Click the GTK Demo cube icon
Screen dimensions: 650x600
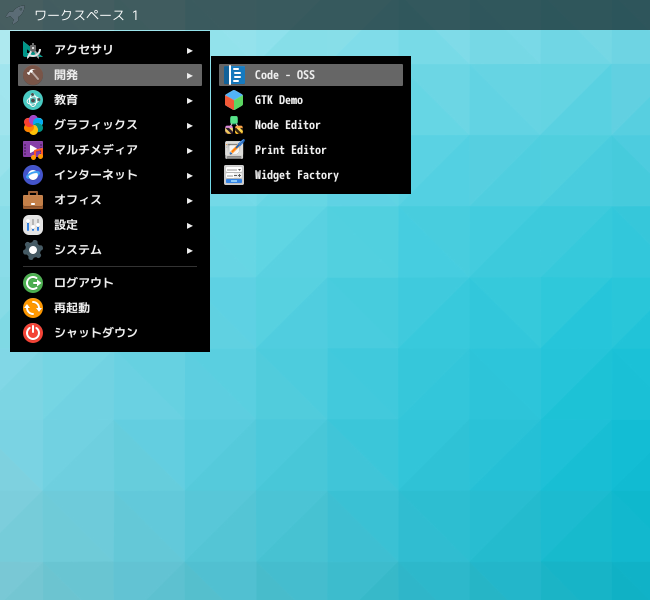[x=234, y=100]
